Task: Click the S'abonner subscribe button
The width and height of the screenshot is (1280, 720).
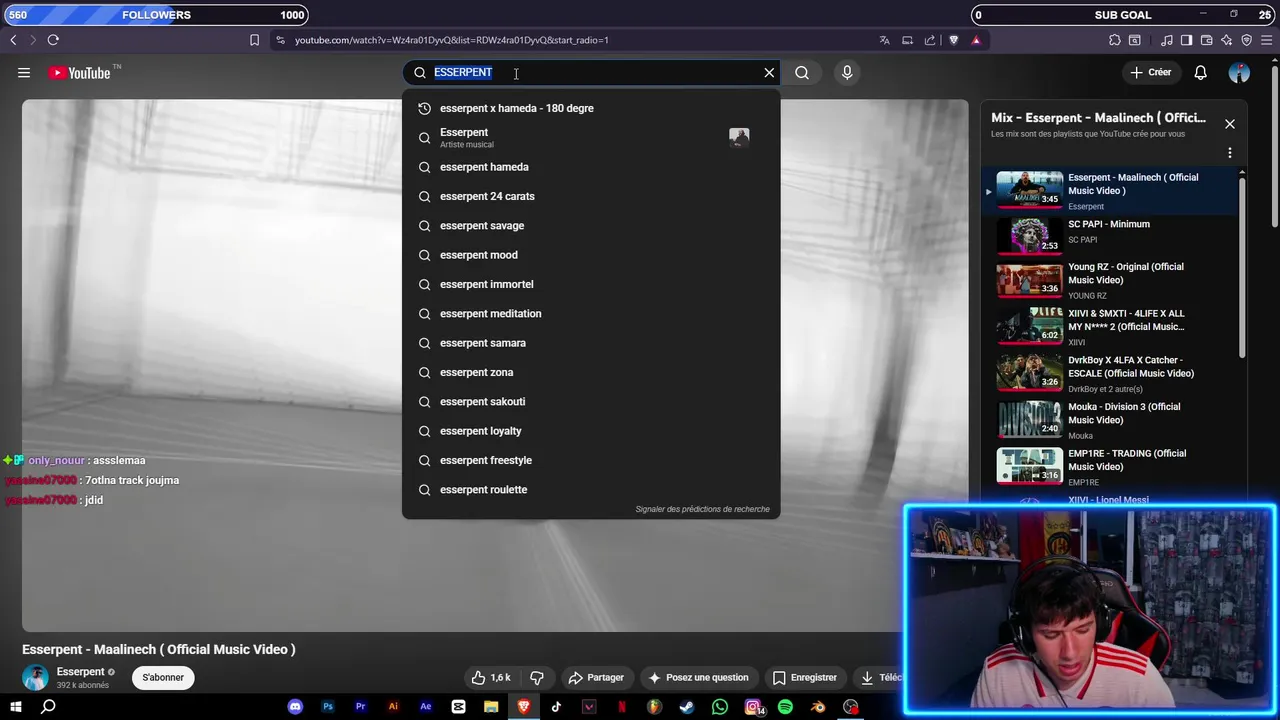Action: [x=163, y=677]
